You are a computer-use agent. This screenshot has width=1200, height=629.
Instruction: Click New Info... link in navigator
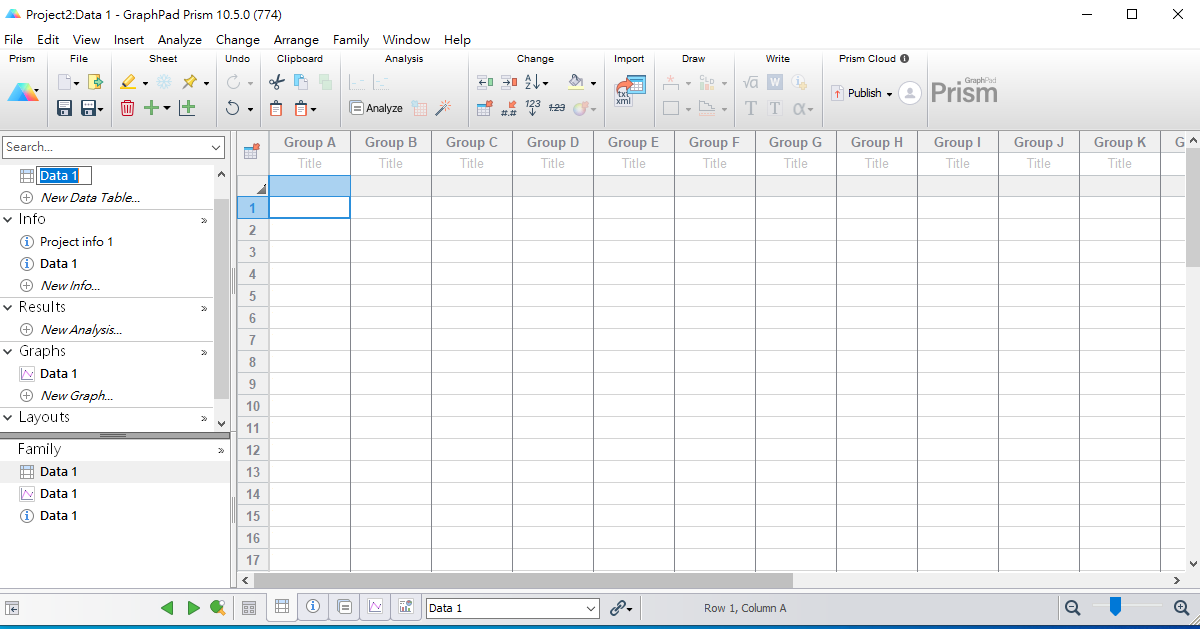(70, 286)
